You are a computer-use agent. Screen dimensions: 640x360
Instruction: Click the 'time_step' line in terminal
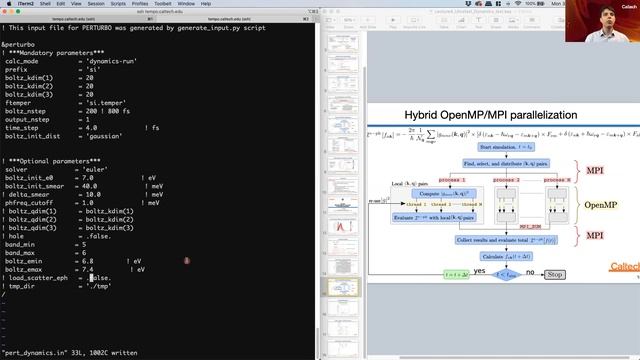click(82, 128)
